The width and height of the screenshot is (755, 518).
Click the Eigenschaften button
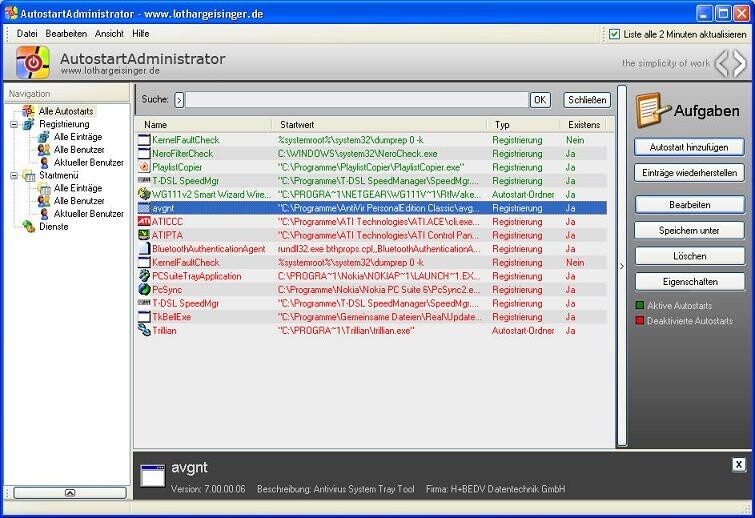point(690,282)
